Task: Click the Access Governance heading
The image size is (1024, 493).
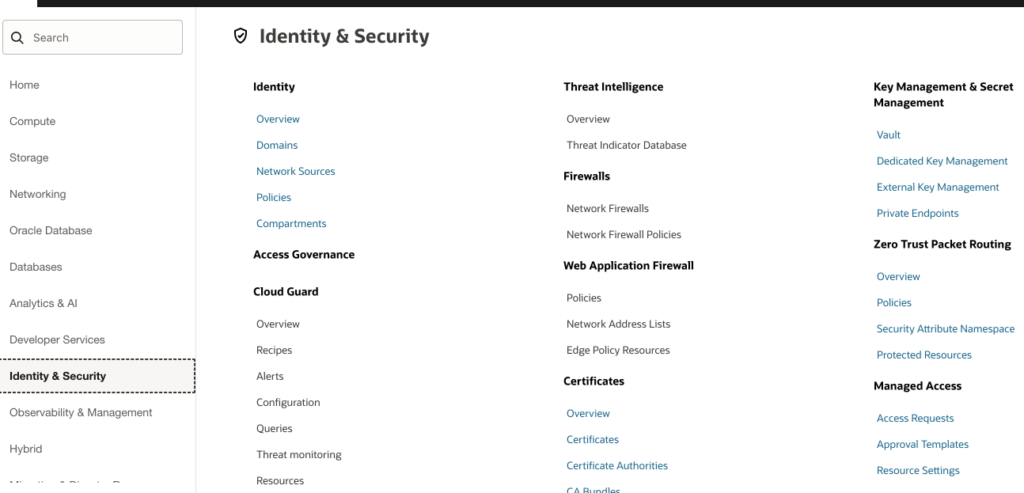Action: pyautogui.click(x=303, y=254)
